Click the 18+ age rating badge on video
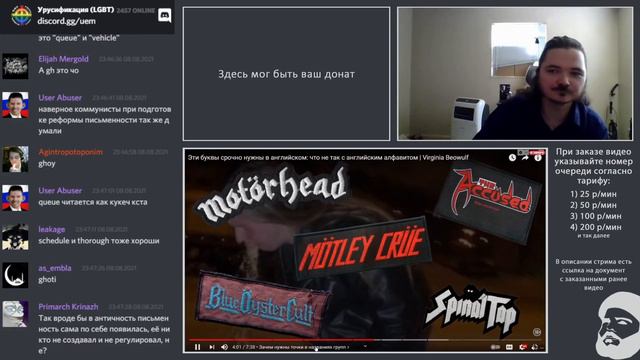 (537, 332)
